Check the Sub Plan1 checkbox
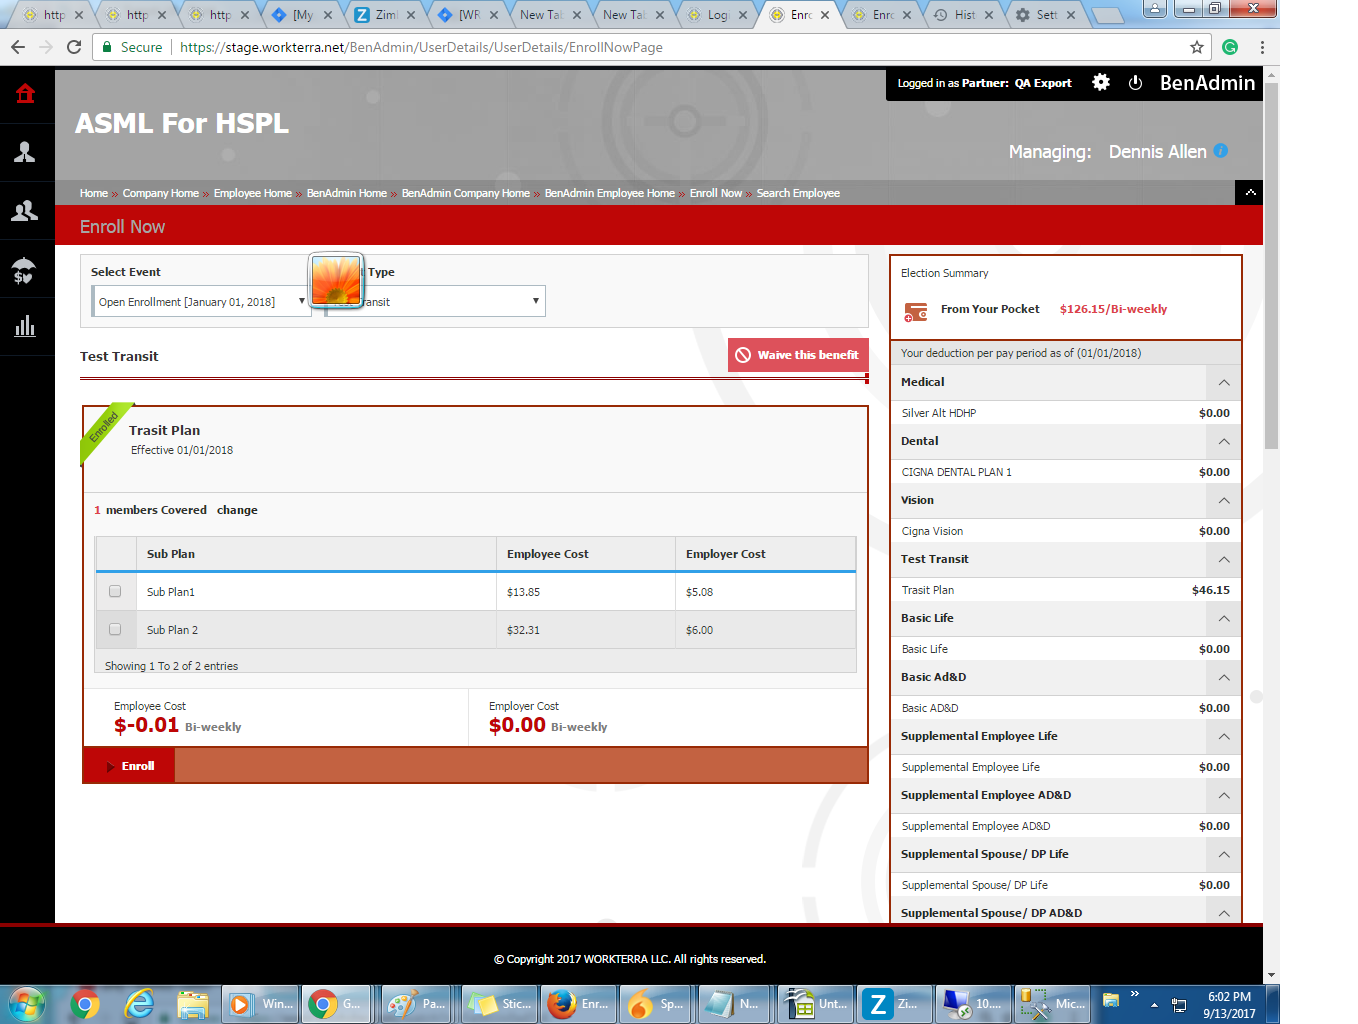Image resolution: width=1358 pixels, height=1024 pixels. click(x=115, y=591)
